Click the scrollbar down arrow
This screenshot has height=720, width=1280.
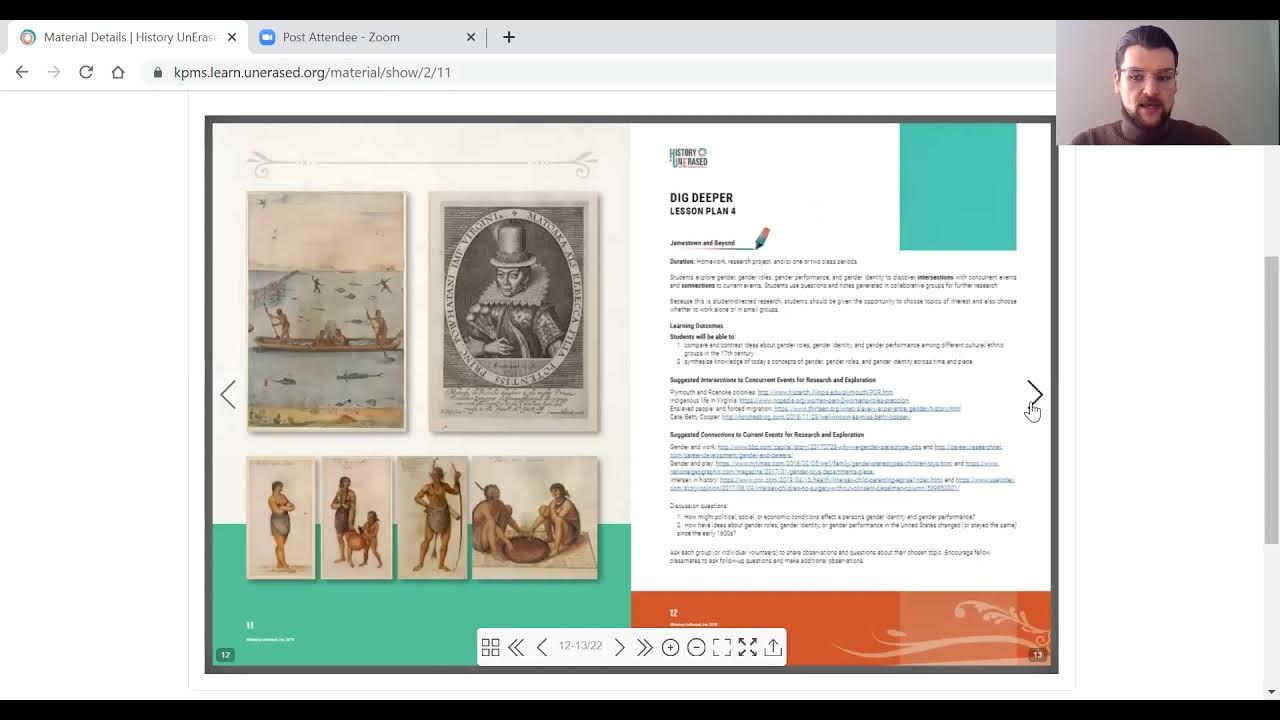1271,691
